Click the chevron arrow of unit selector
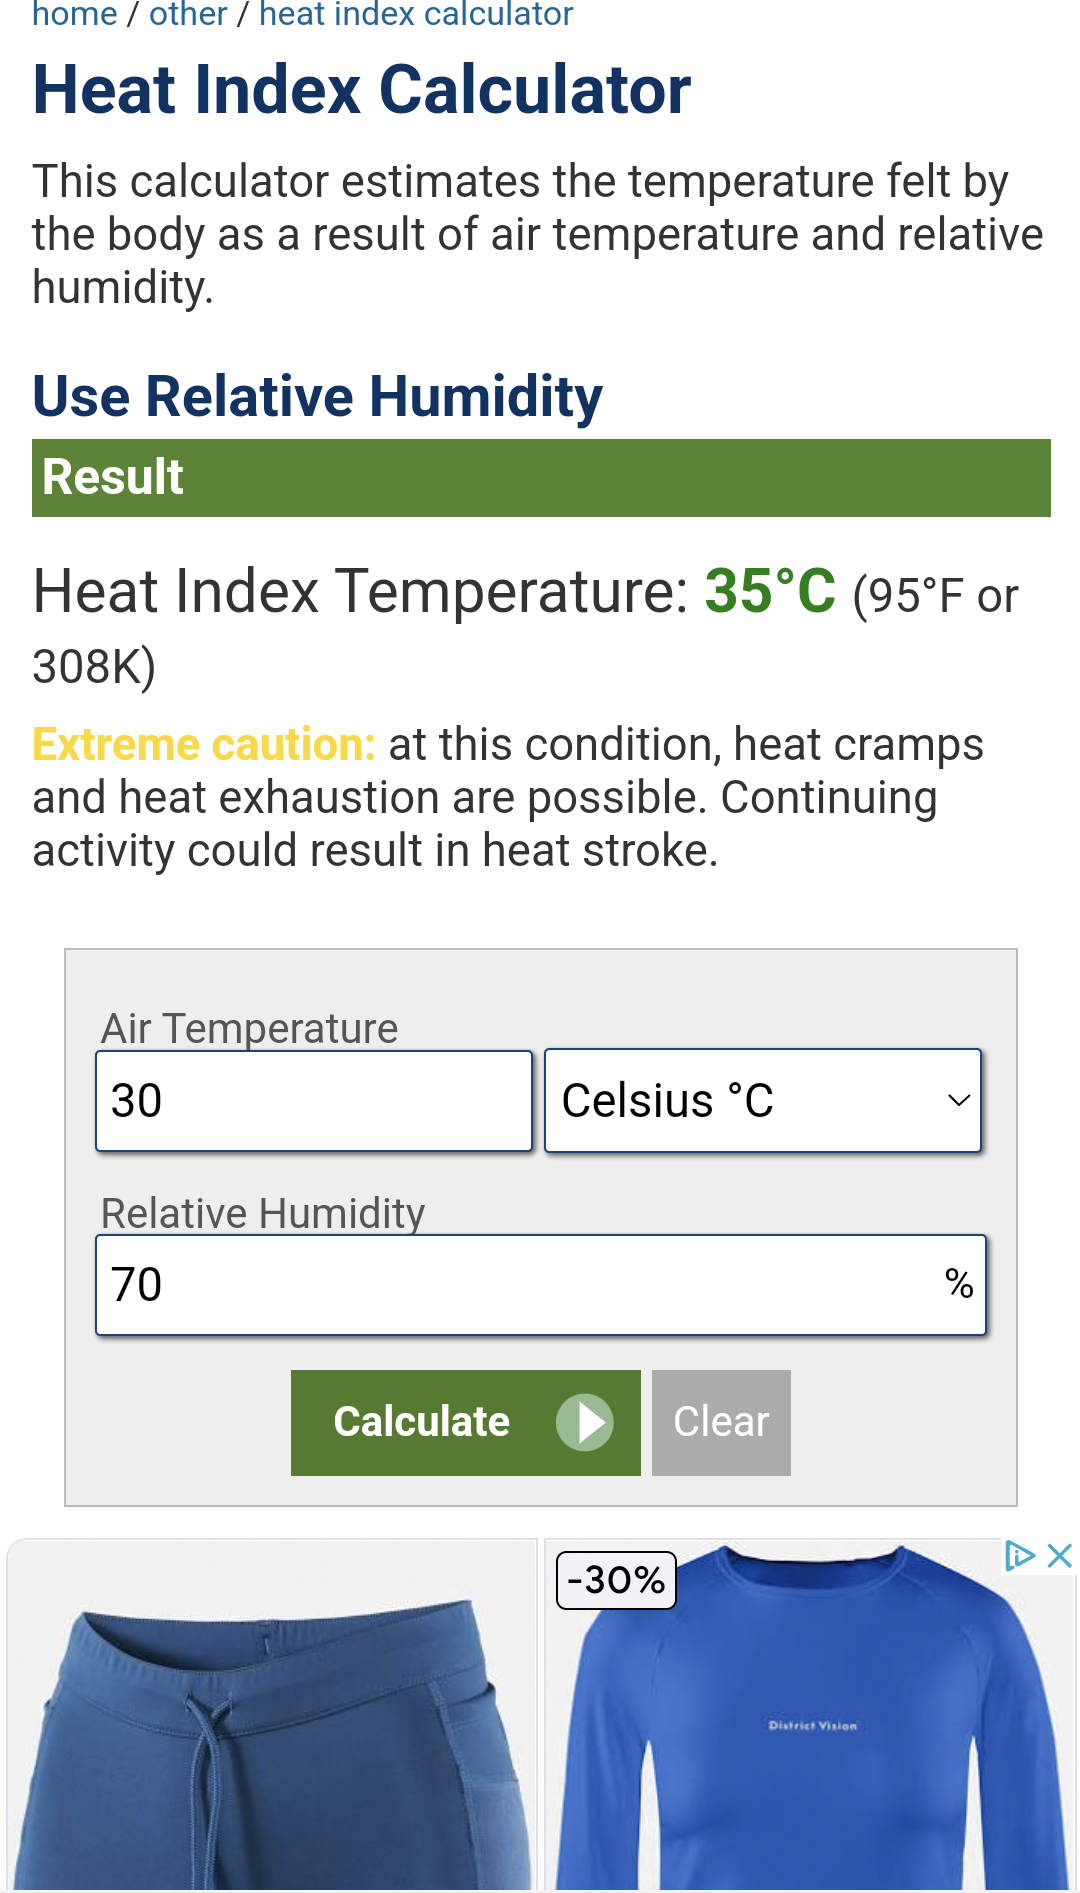Screen dimensions: 1080x1893 [x=958, y=1101]
